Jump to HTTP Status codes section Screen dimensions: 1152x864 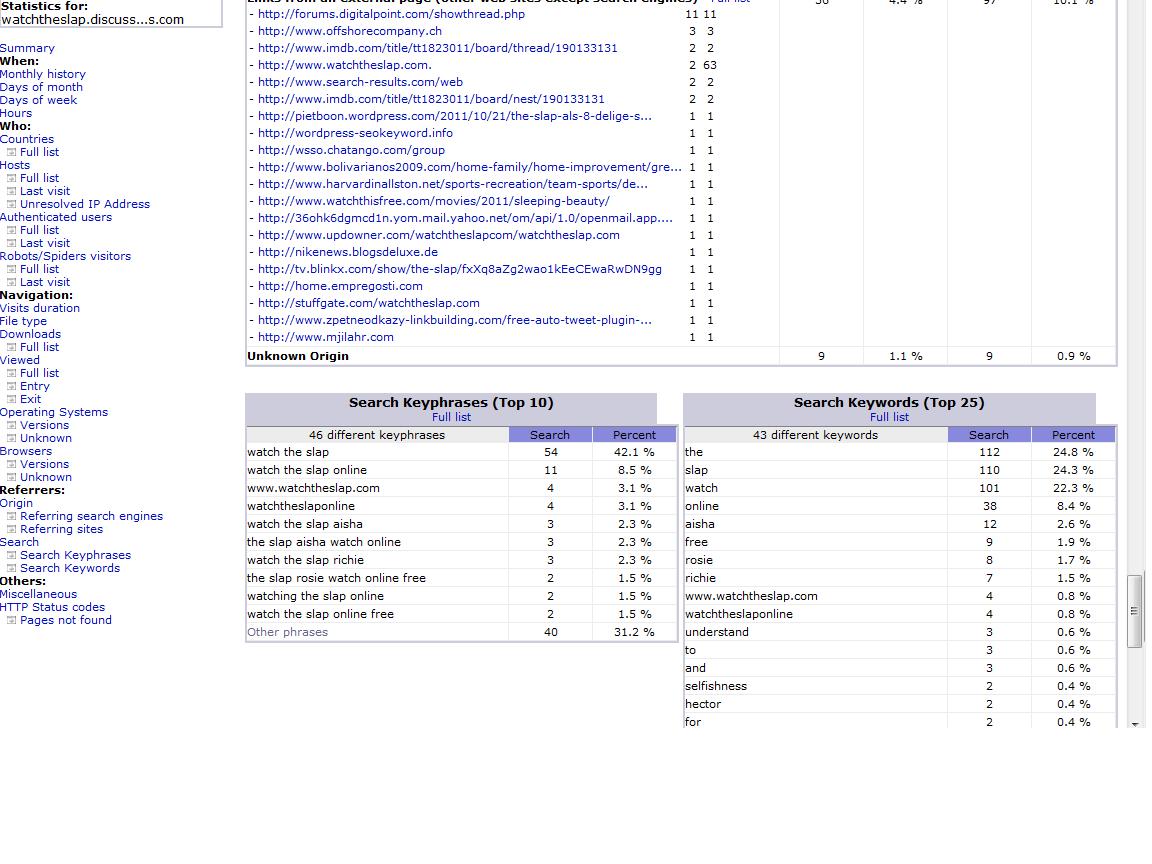pyautogui.click(x=52, y=607)
